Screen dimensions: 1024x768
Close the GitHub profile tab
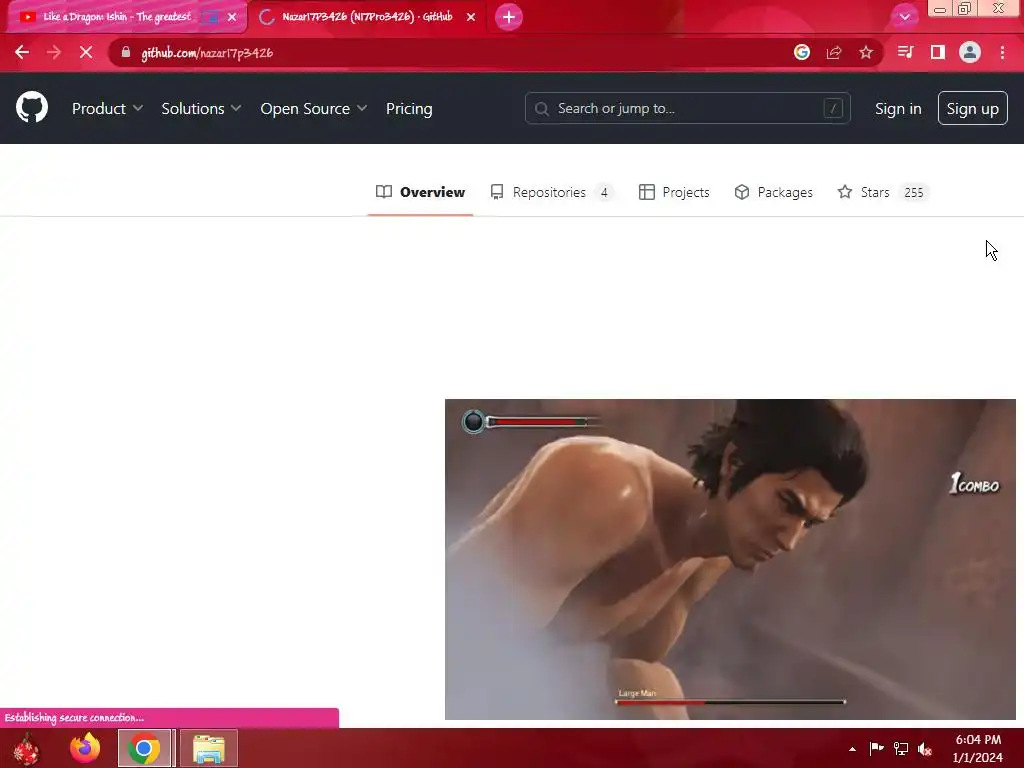(471, 17)
